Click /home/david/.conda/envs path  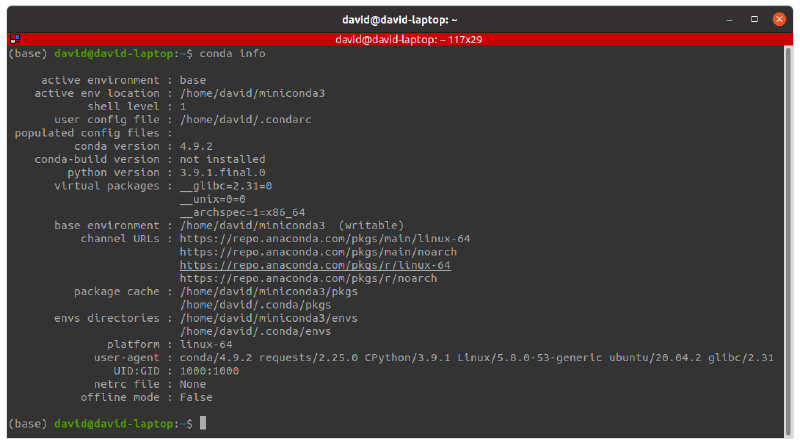tap(255, 331)
